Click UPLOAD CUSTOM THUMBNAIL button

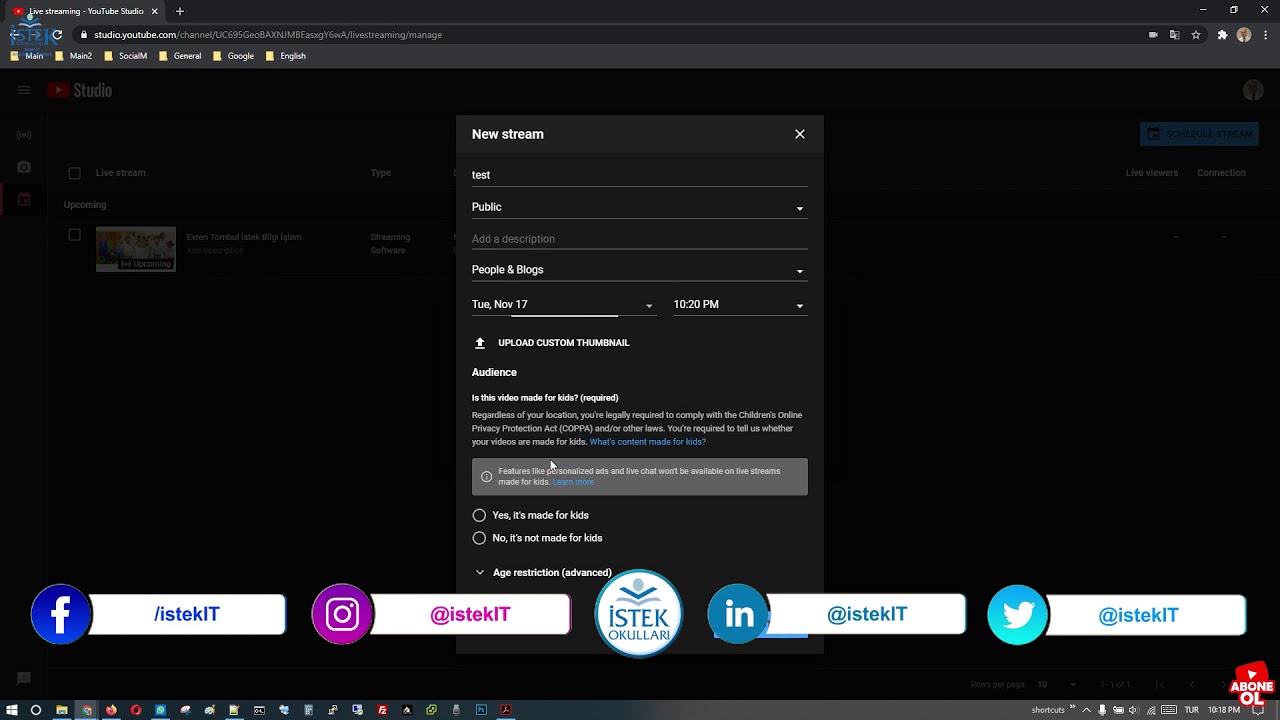(x=552, y=343)
